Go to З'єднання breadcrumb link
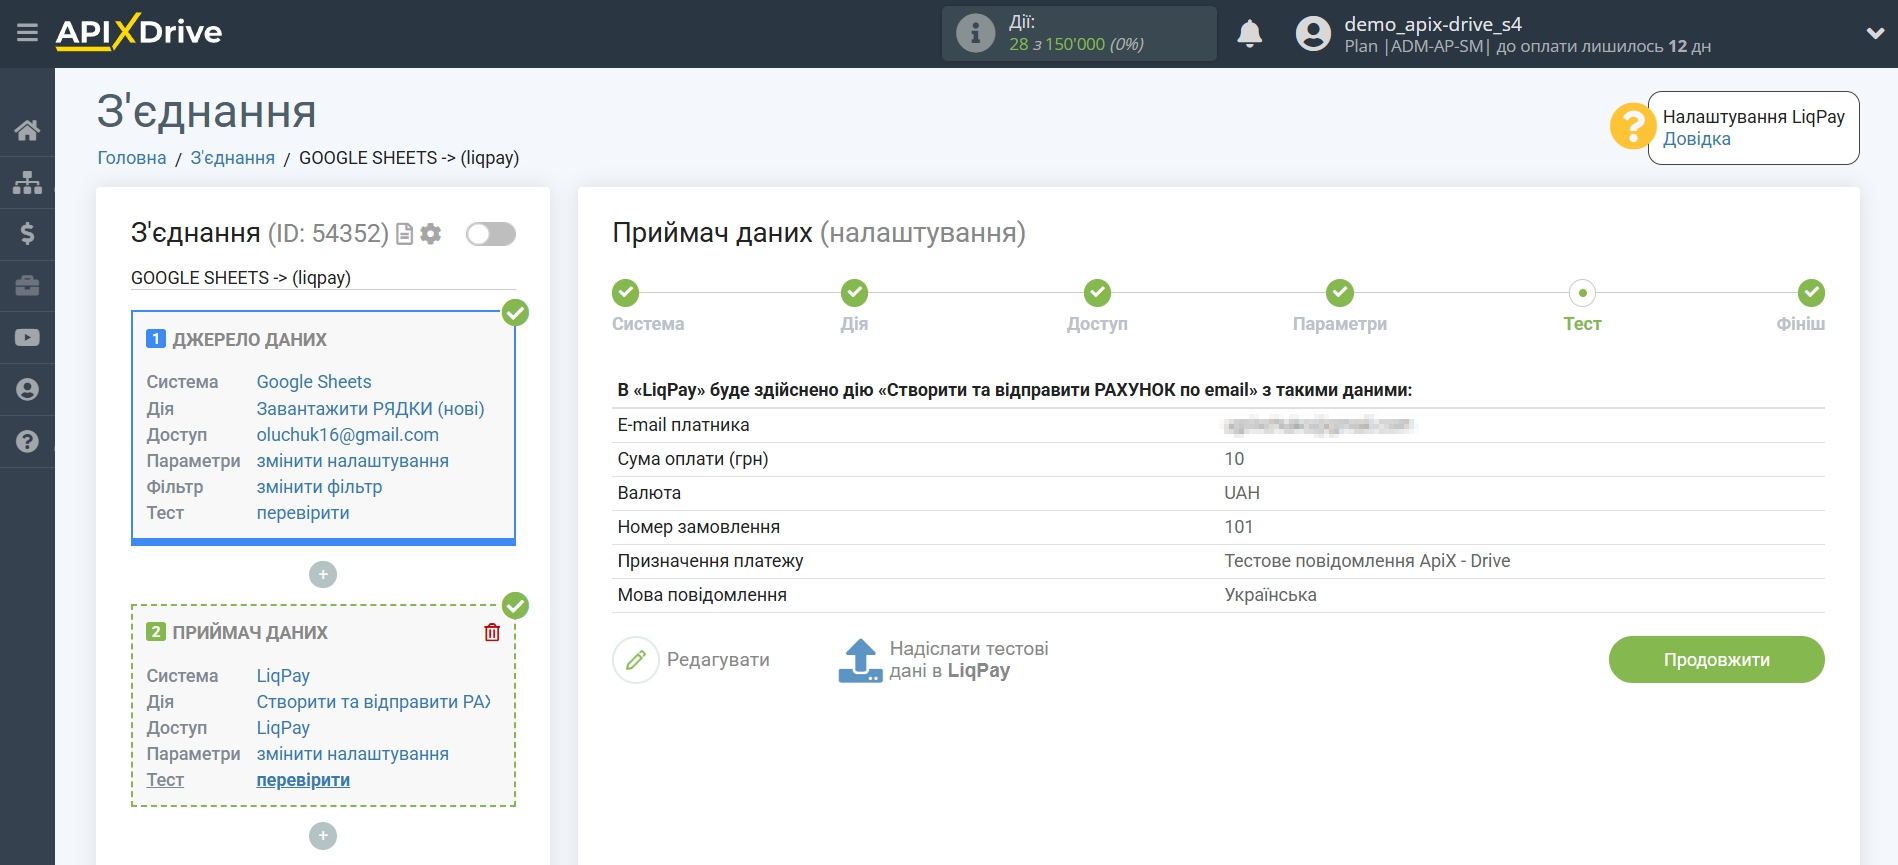The image size is (1898, 865). pos(232,158)
